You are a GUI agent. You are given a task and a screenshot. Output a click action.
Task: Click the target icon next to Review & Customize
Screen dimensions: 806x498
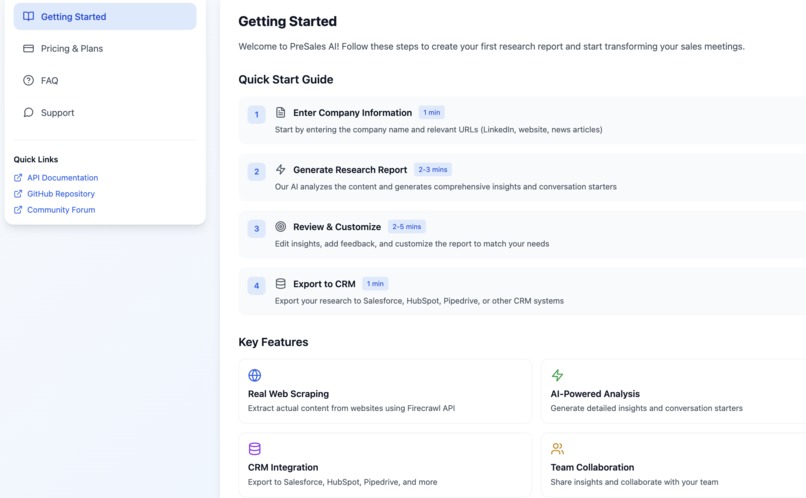[x=280, y=226]
